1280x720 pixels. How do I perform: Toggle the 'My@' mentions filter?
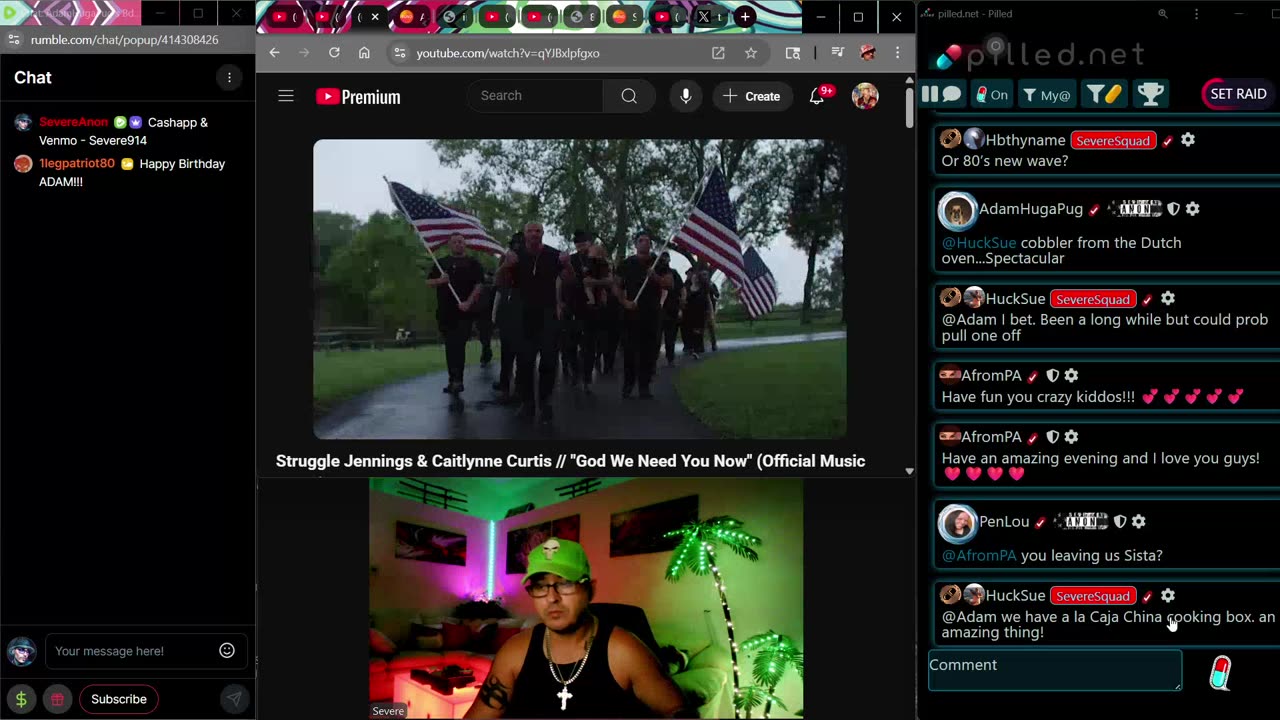coord(1046,95)
